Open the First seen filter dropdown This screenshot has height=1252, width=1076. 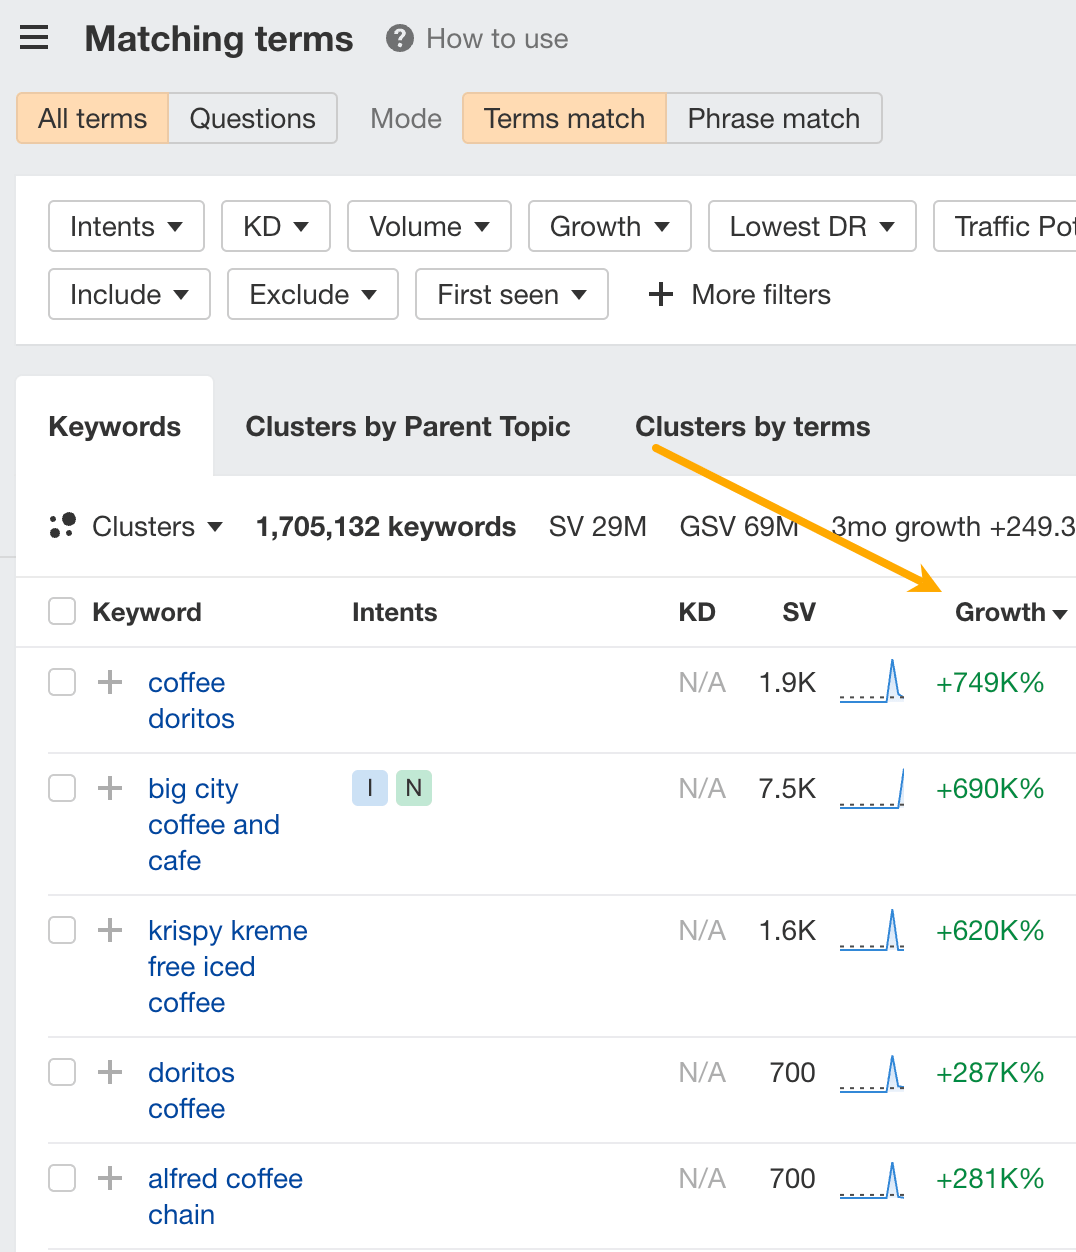pyautogui.click(x=511, y=294)
